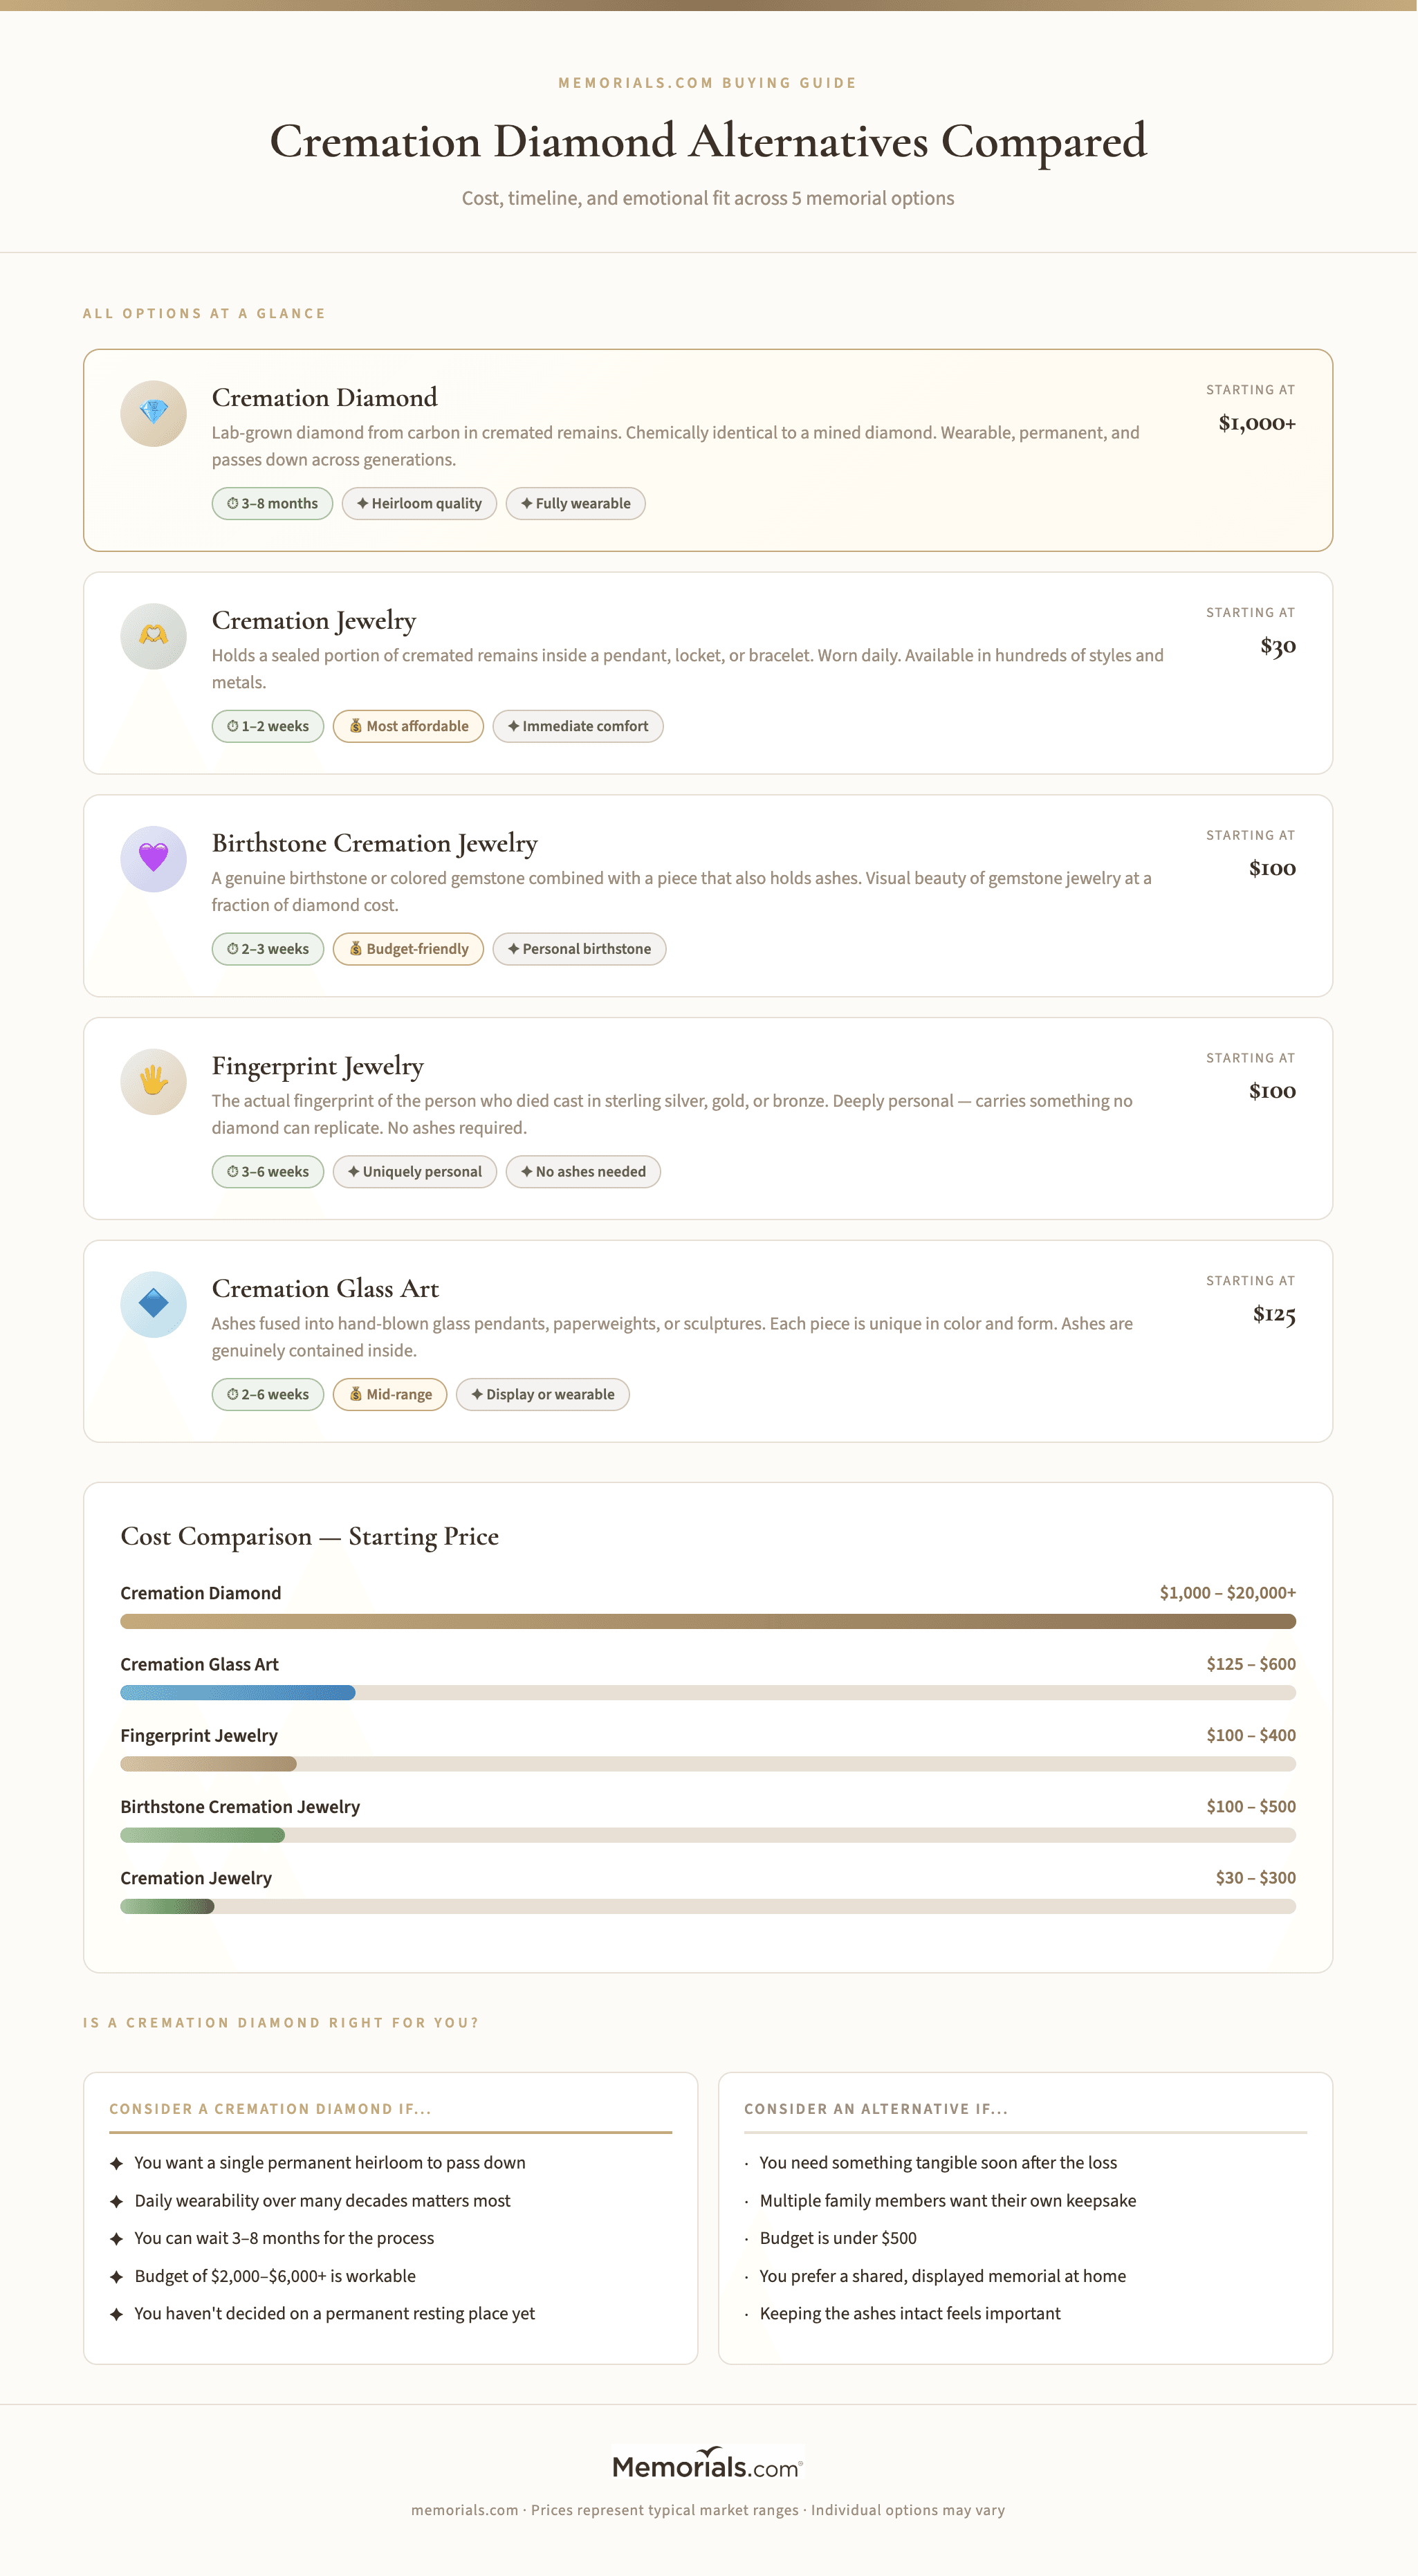This screenshot has height=2576, width=1418.
Task: Toggle the Budget-friendly filter chip
Action: point(408,948)
